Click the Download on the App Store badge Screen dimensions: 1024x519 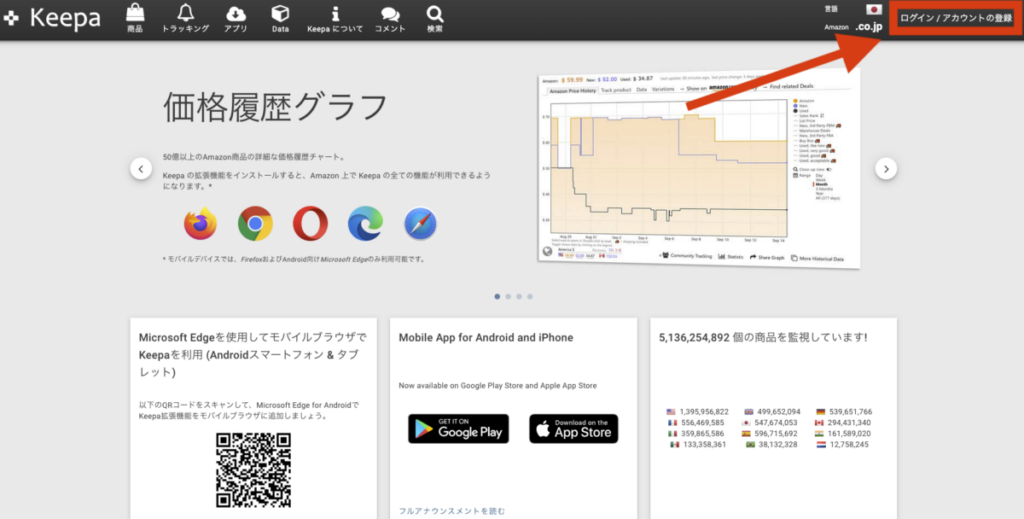pos(573,429)
